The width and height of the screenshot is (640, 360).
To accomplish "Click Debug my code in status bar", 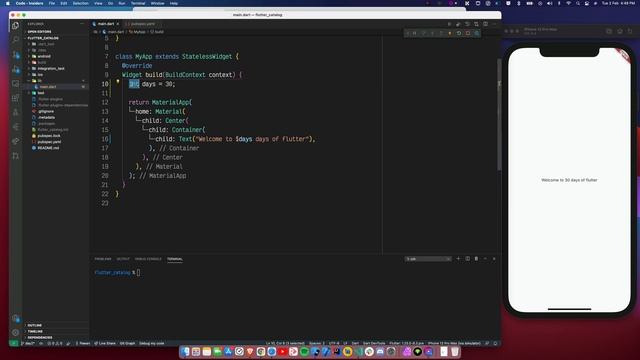I will (152, 343).
